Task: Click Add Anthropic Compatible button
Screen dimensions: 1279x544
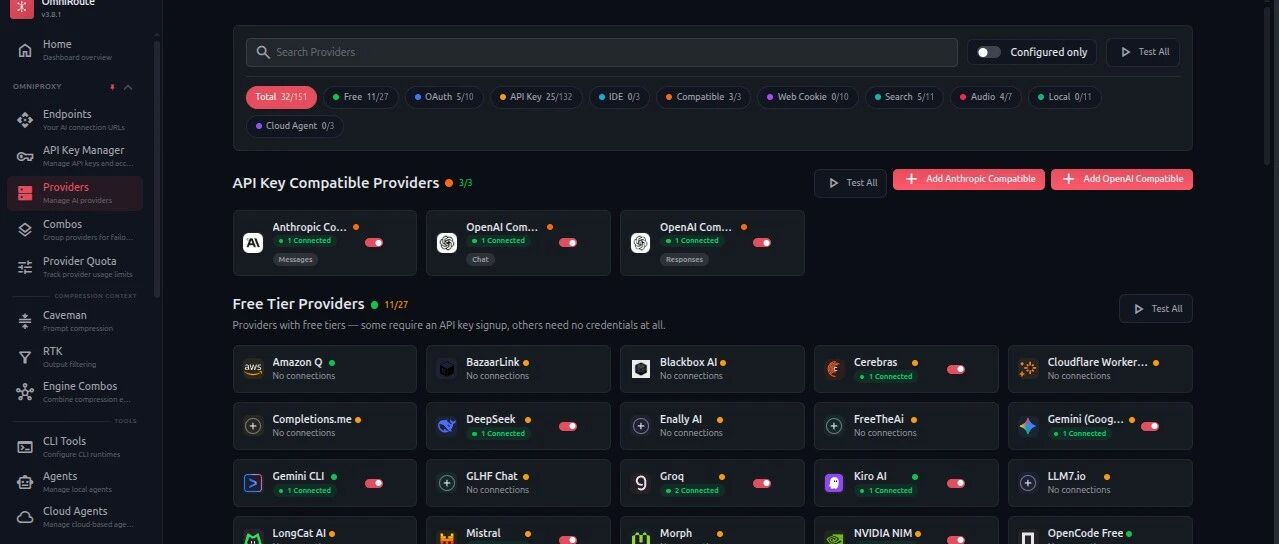Action: click(x=969, y=179)
